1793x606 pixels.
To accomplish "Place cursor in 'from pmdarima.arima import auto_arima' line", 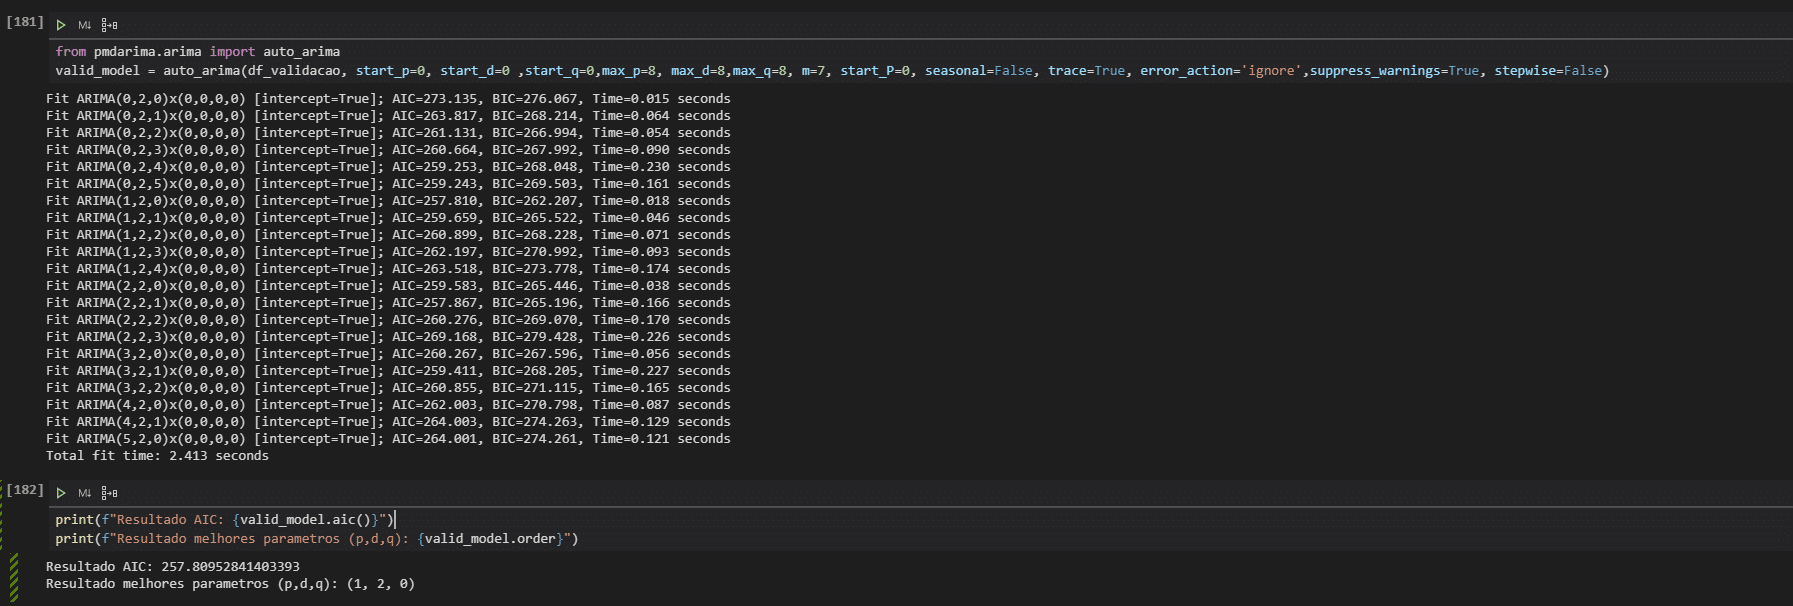I will 198,51.
